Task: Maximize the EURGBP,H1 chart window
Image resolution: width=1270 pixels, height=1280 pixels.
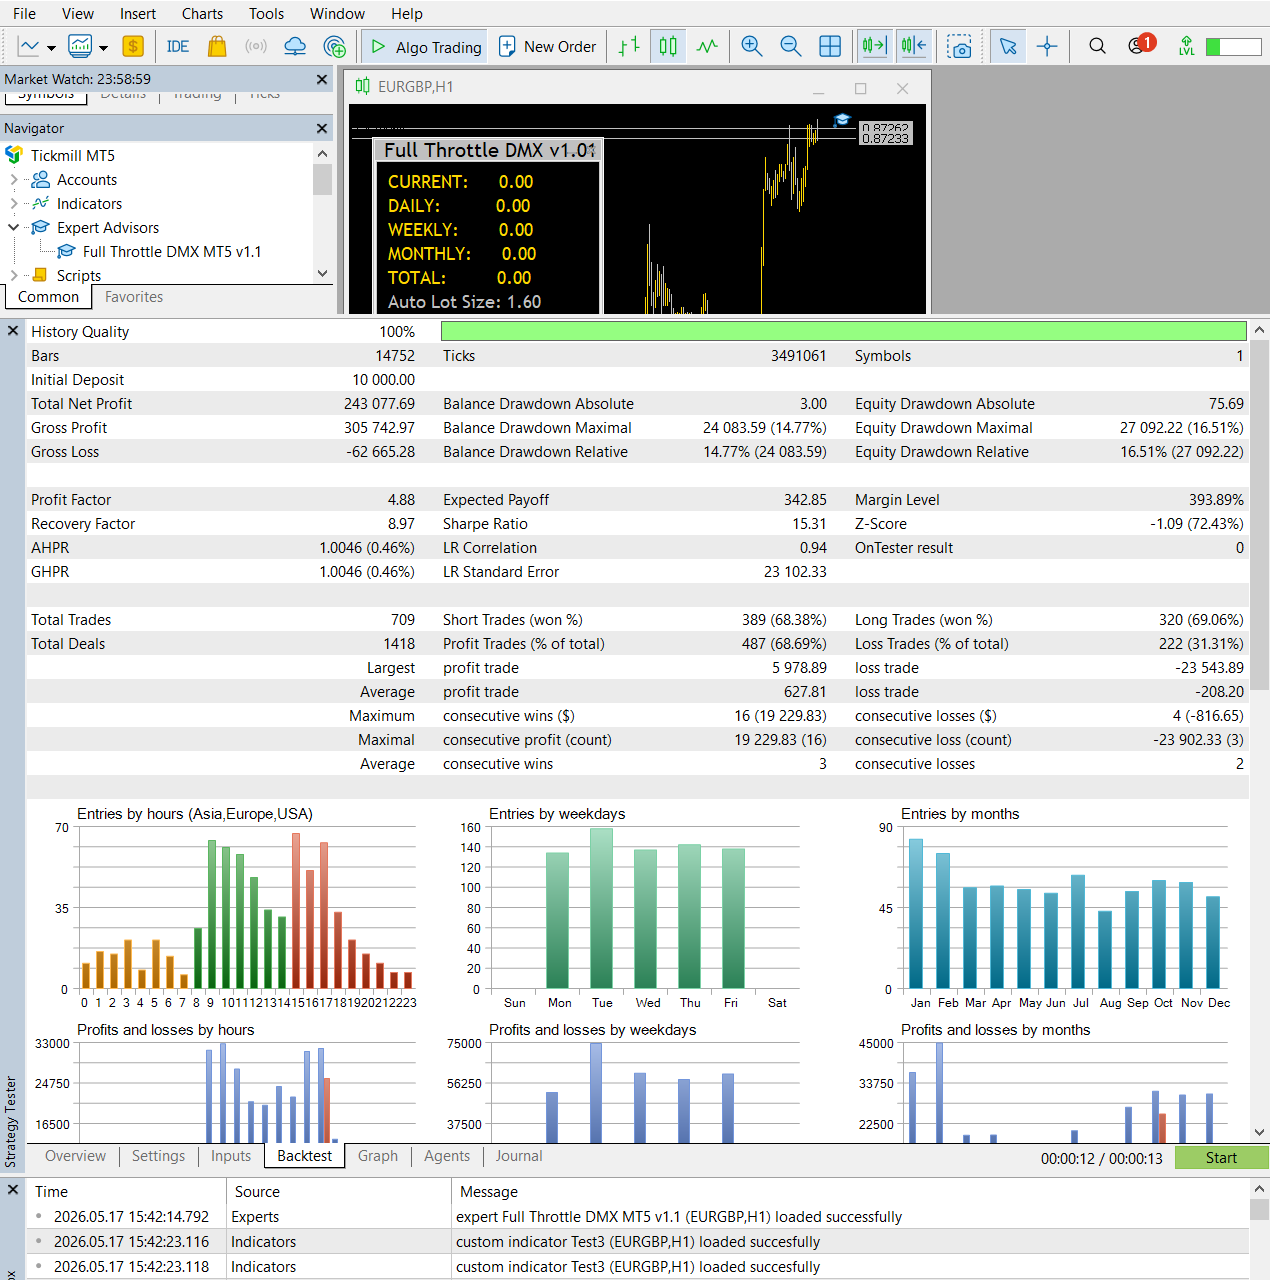Action: pyautogui.click(x=860, y=88)
